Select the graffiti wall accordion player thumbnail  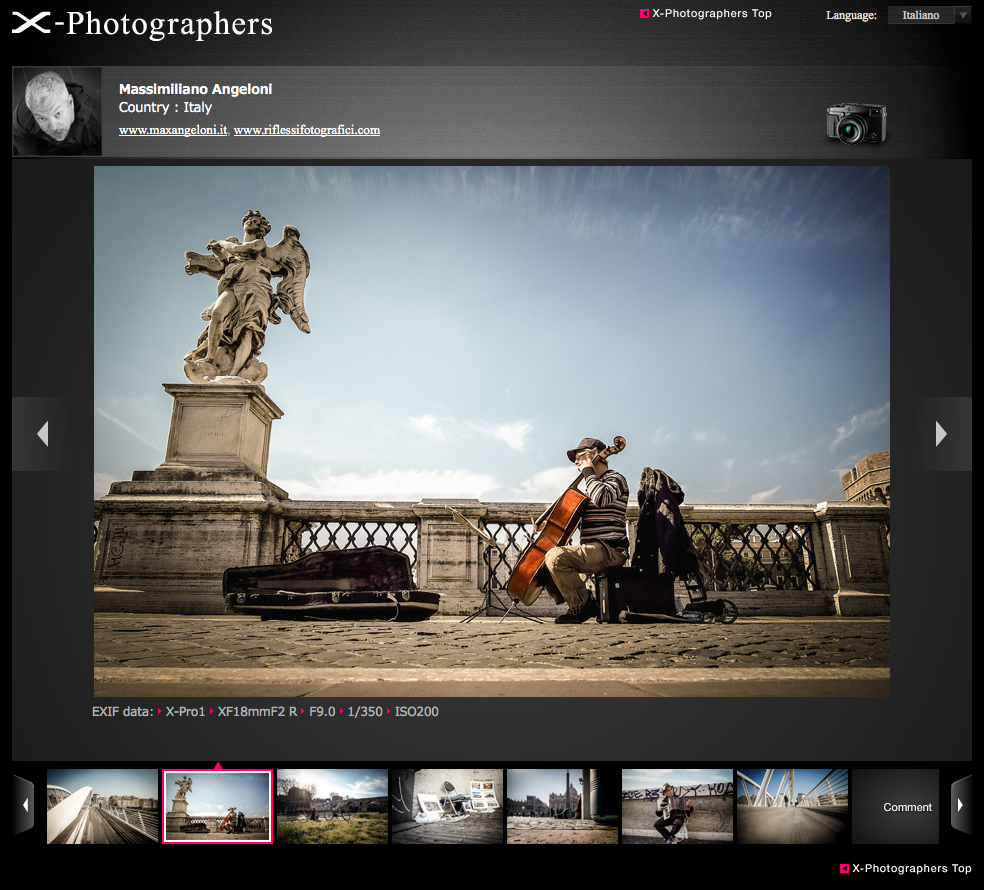coord(677,806)
